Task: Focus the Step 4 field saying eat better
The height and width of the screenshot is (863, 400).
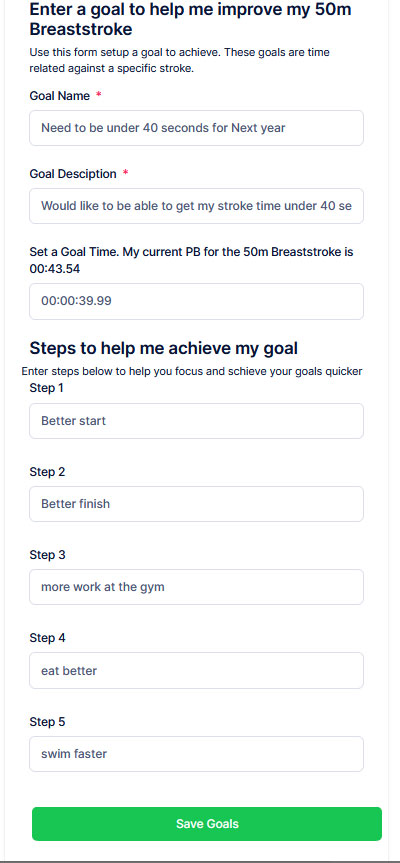Action: click(x=196, y=670)
